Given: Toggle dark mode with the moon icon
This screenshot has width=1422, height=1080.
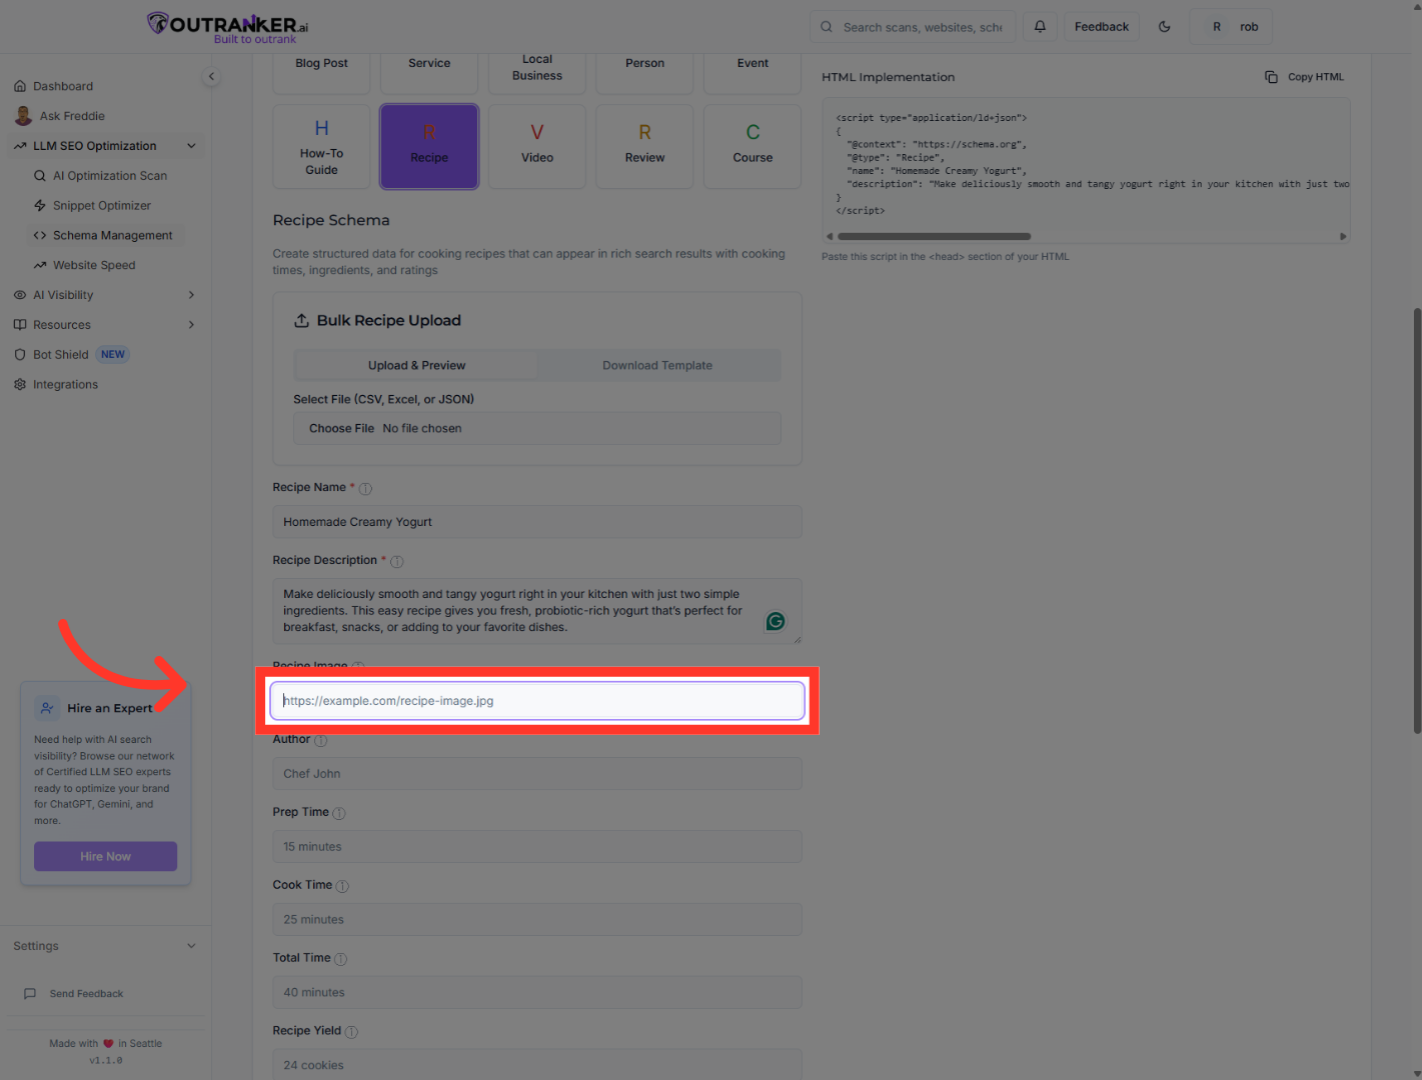Looking at the screenshot, I should pyautogui.click(x=1164, y=27).
